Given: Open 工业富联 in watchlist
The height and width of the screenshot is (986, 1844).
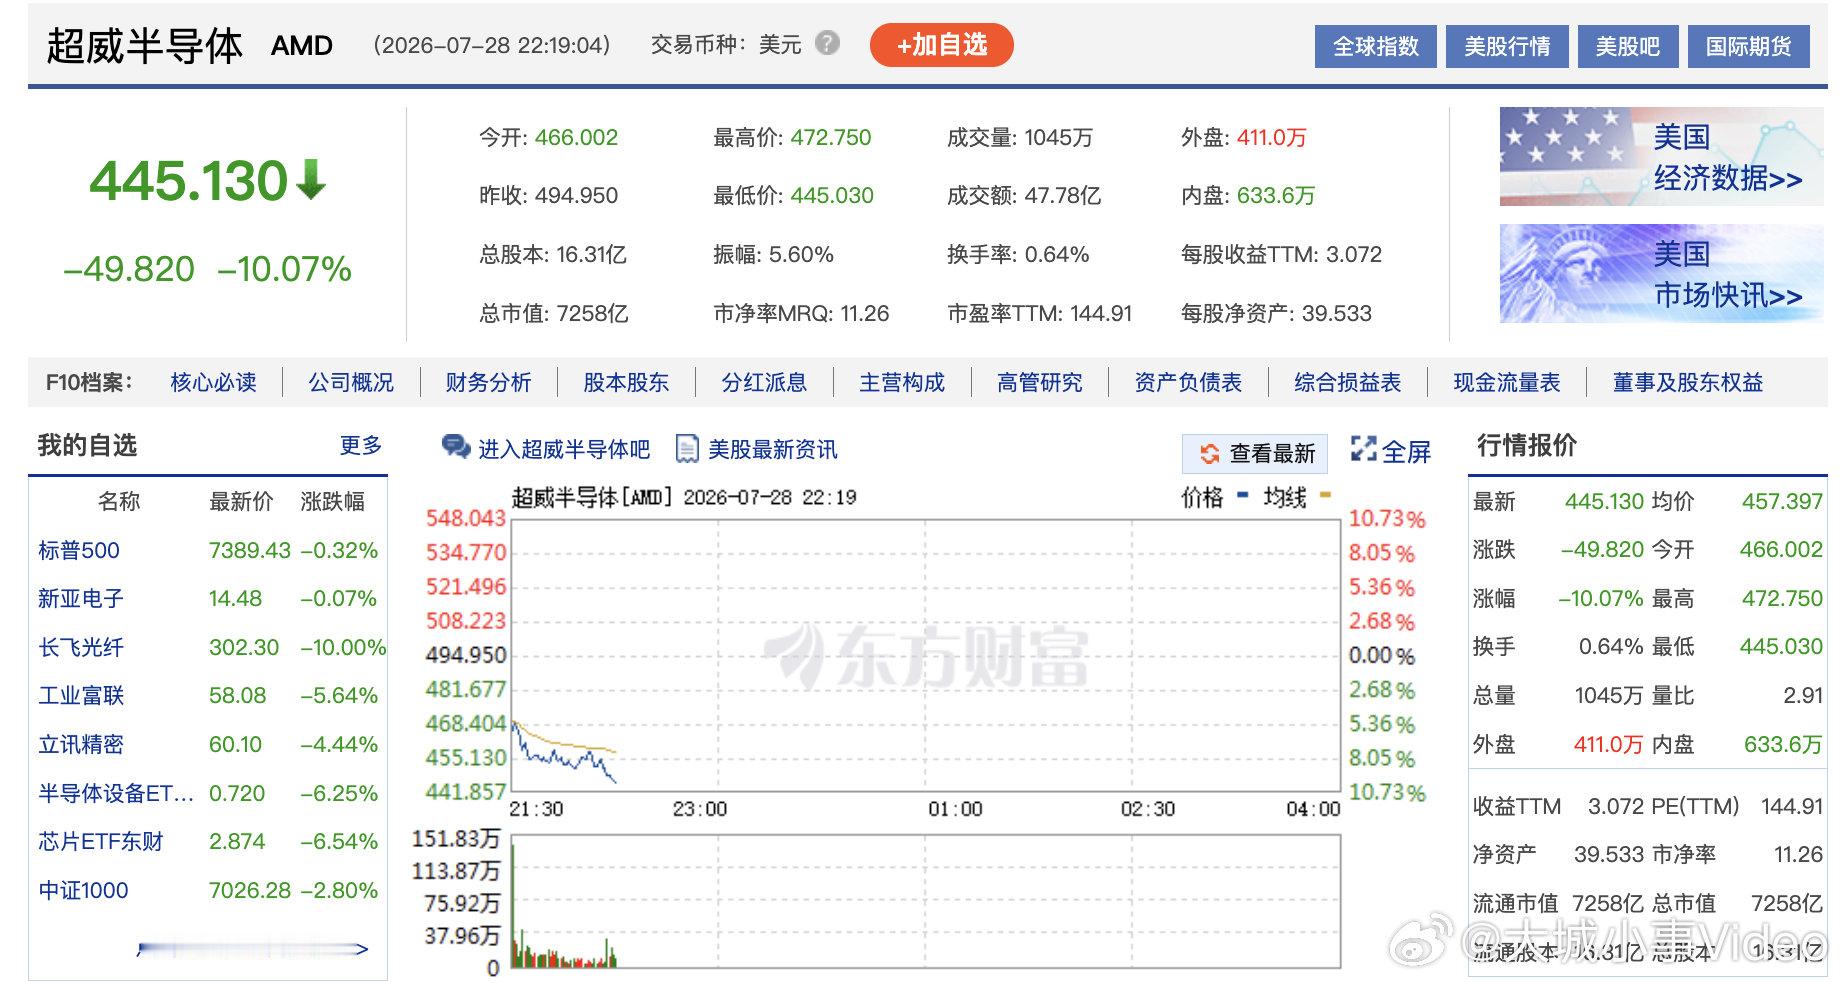Looking at the screenshot, I should coord(81,695).
